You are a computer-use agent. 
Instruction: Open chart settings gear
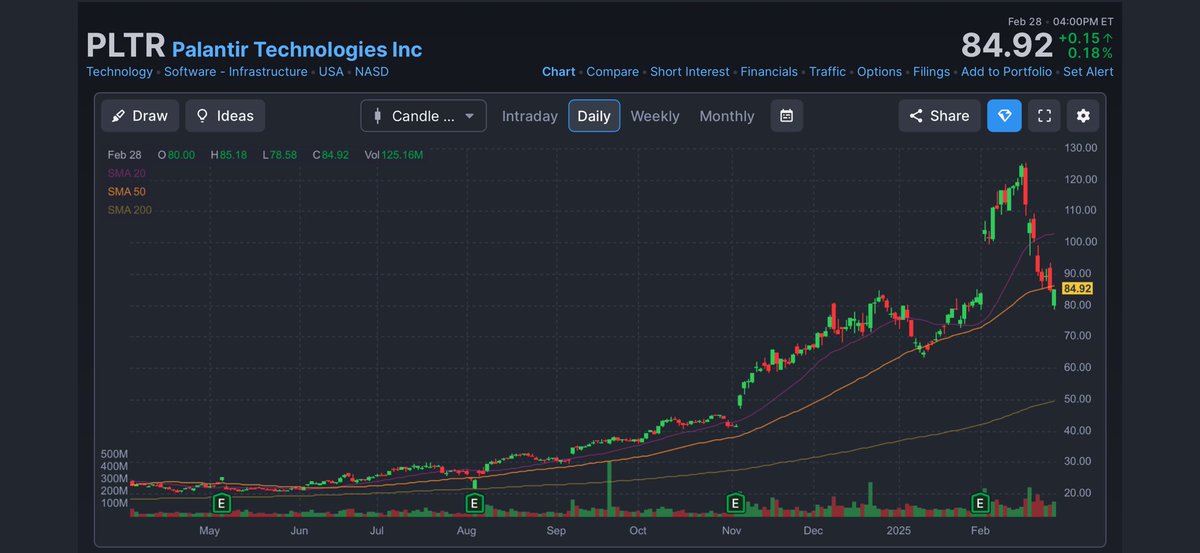[x=1083, y=116]
